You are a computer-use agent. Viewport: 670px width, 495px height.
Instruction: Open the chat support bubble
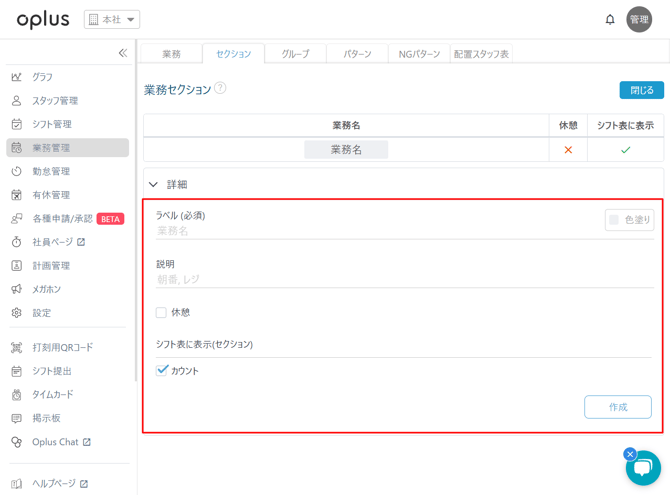643,467
